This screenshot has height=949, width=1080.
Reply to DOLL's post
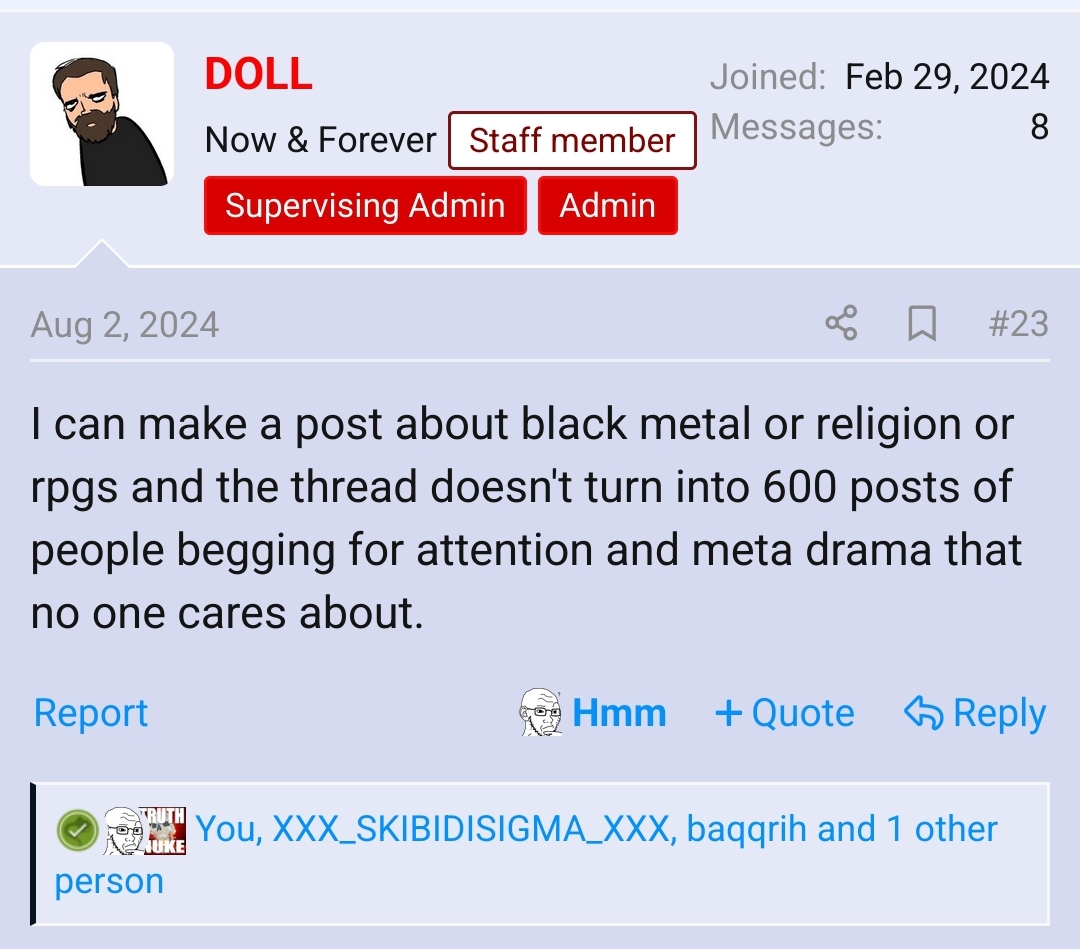(975, 712)
